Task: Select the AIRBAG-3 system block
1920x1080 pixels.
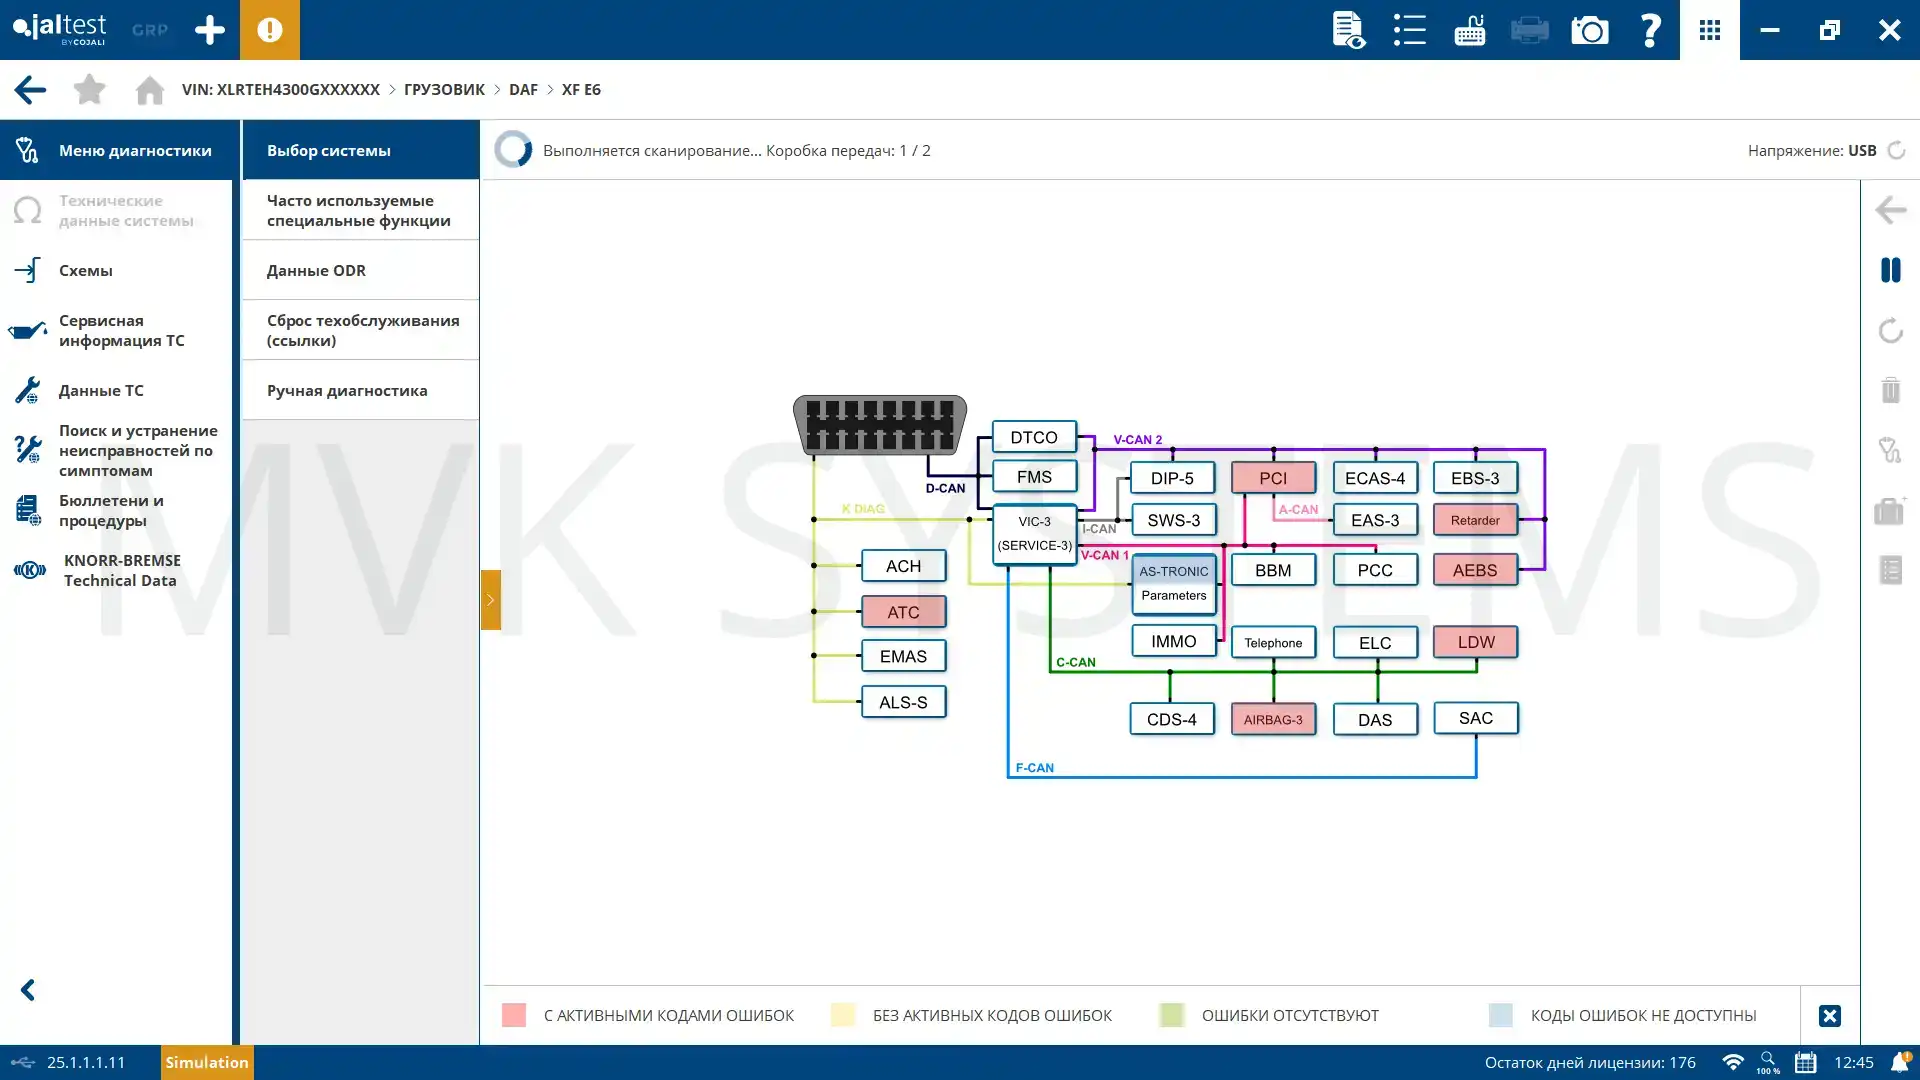Action: tap(1273, 719)
